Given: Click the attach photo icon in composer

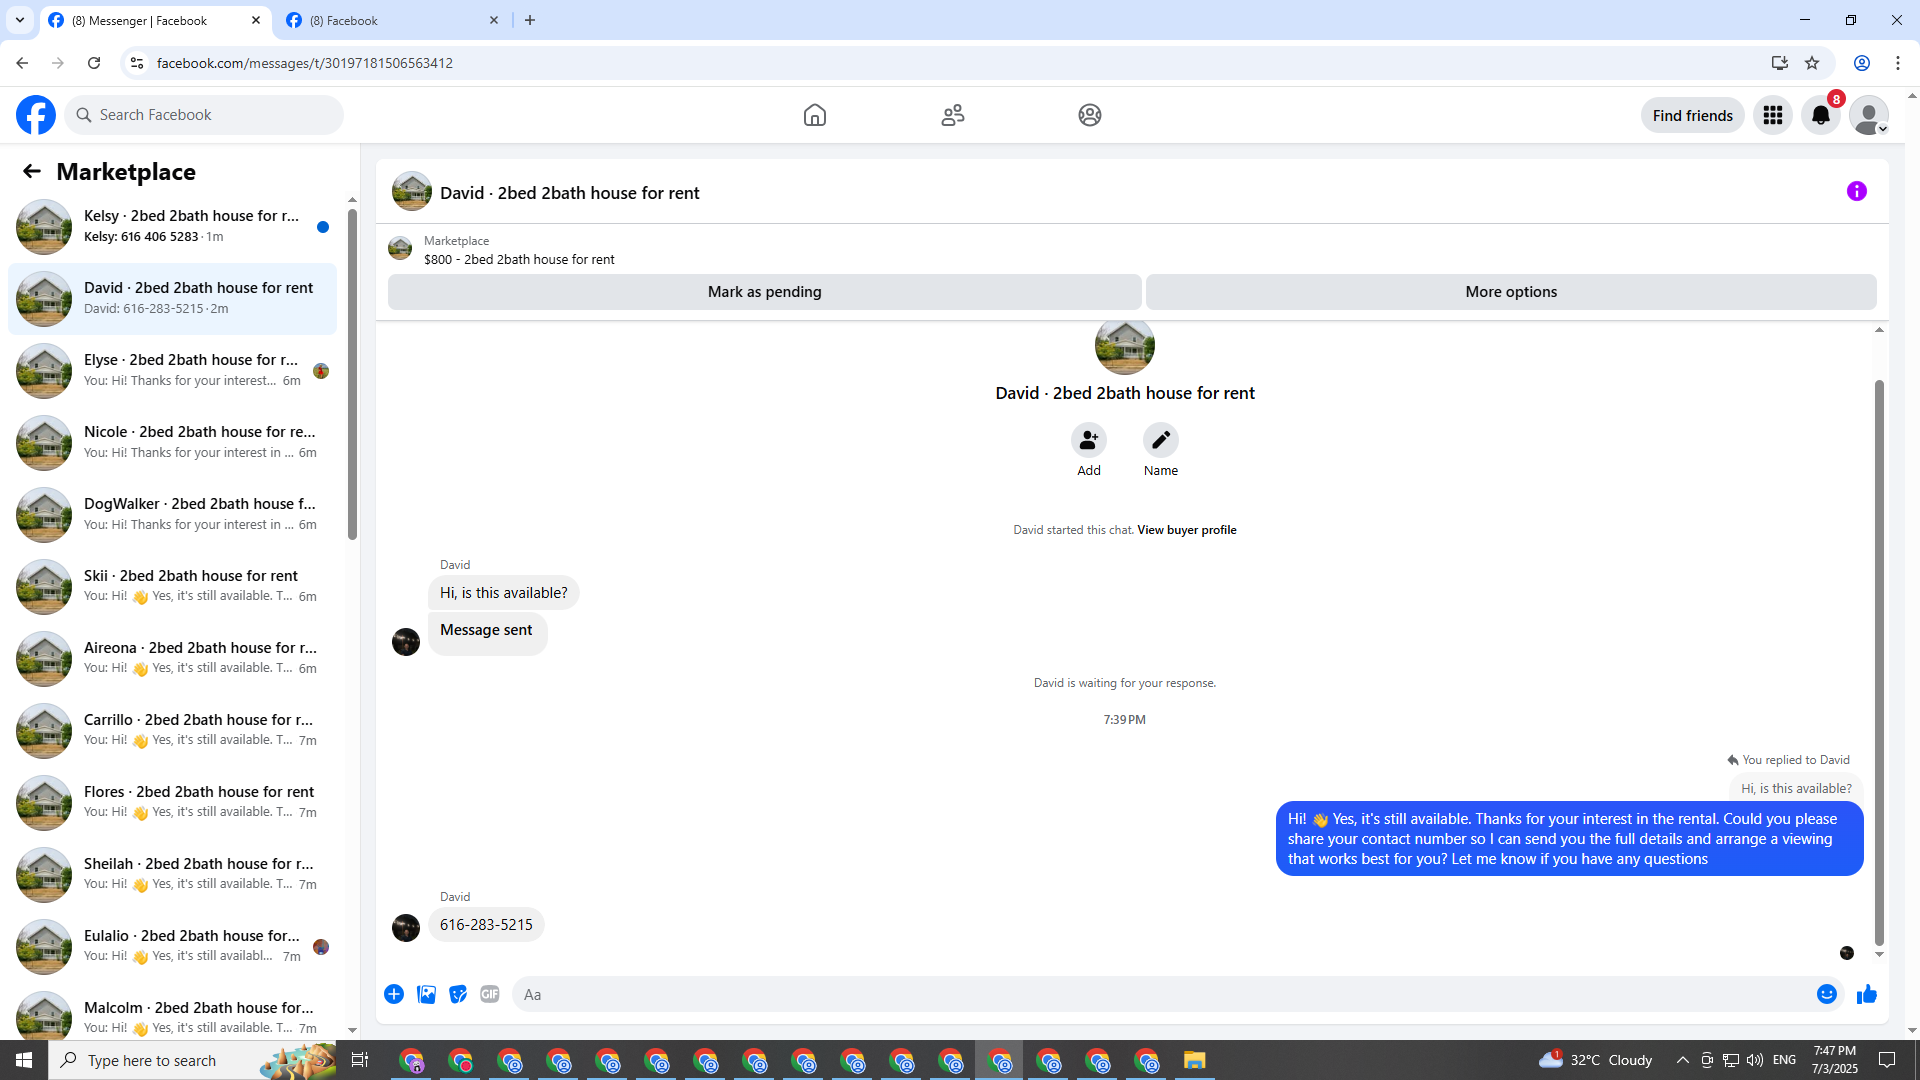Looking at the screenshot, I should point(426,994).
